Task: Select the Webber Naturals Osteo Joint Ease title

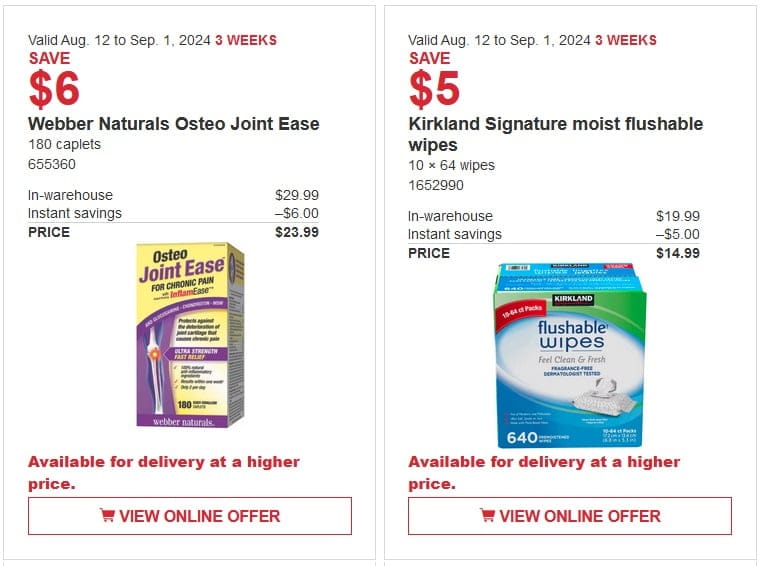Action: (173, 124)
